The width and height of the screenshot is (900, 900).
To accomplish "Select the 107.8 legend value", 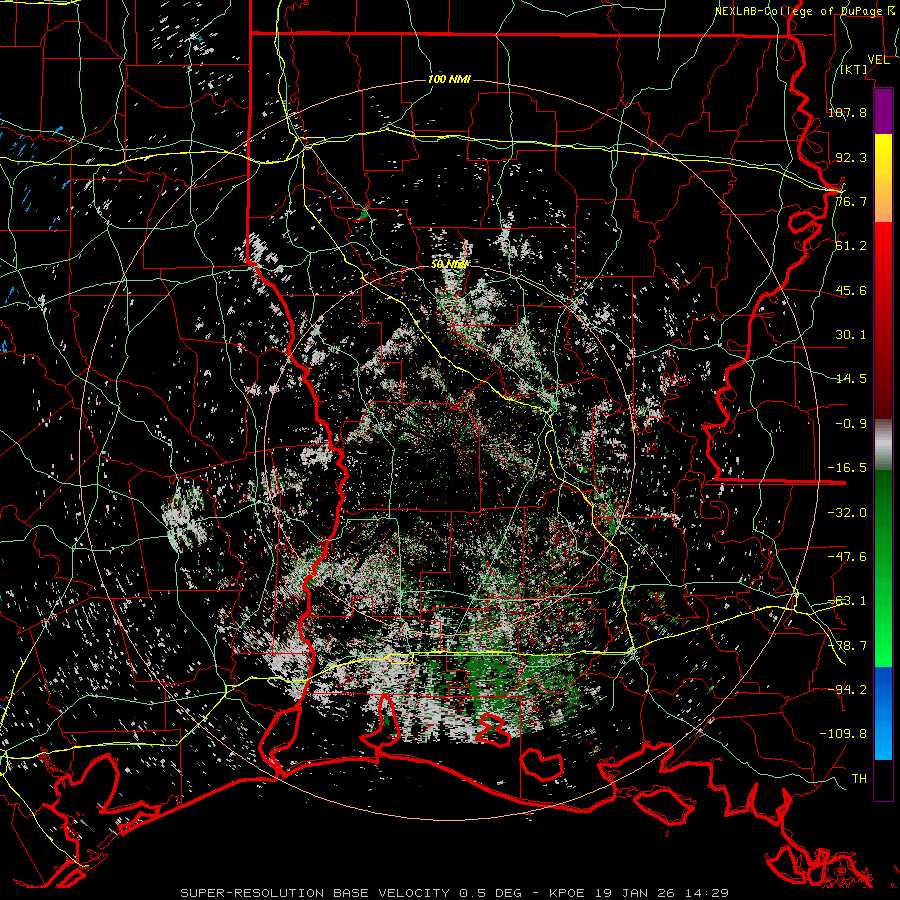I will click(x=847, y=112).
